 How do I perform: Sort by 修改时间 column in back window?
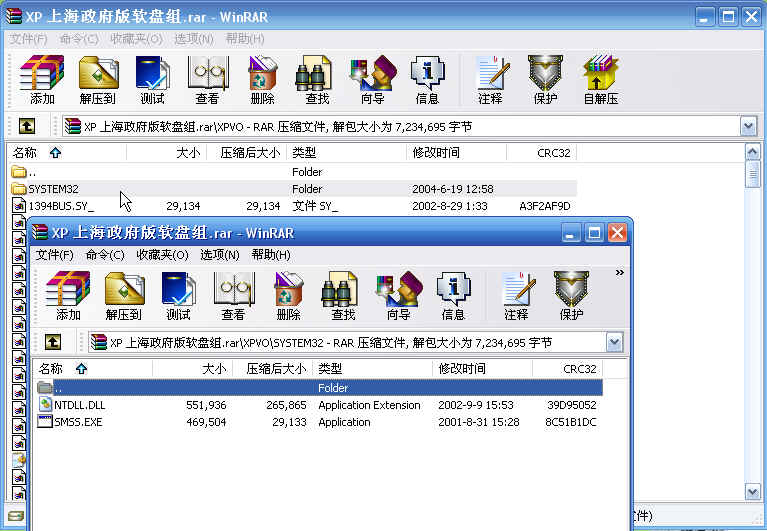(x=457, y=153)
